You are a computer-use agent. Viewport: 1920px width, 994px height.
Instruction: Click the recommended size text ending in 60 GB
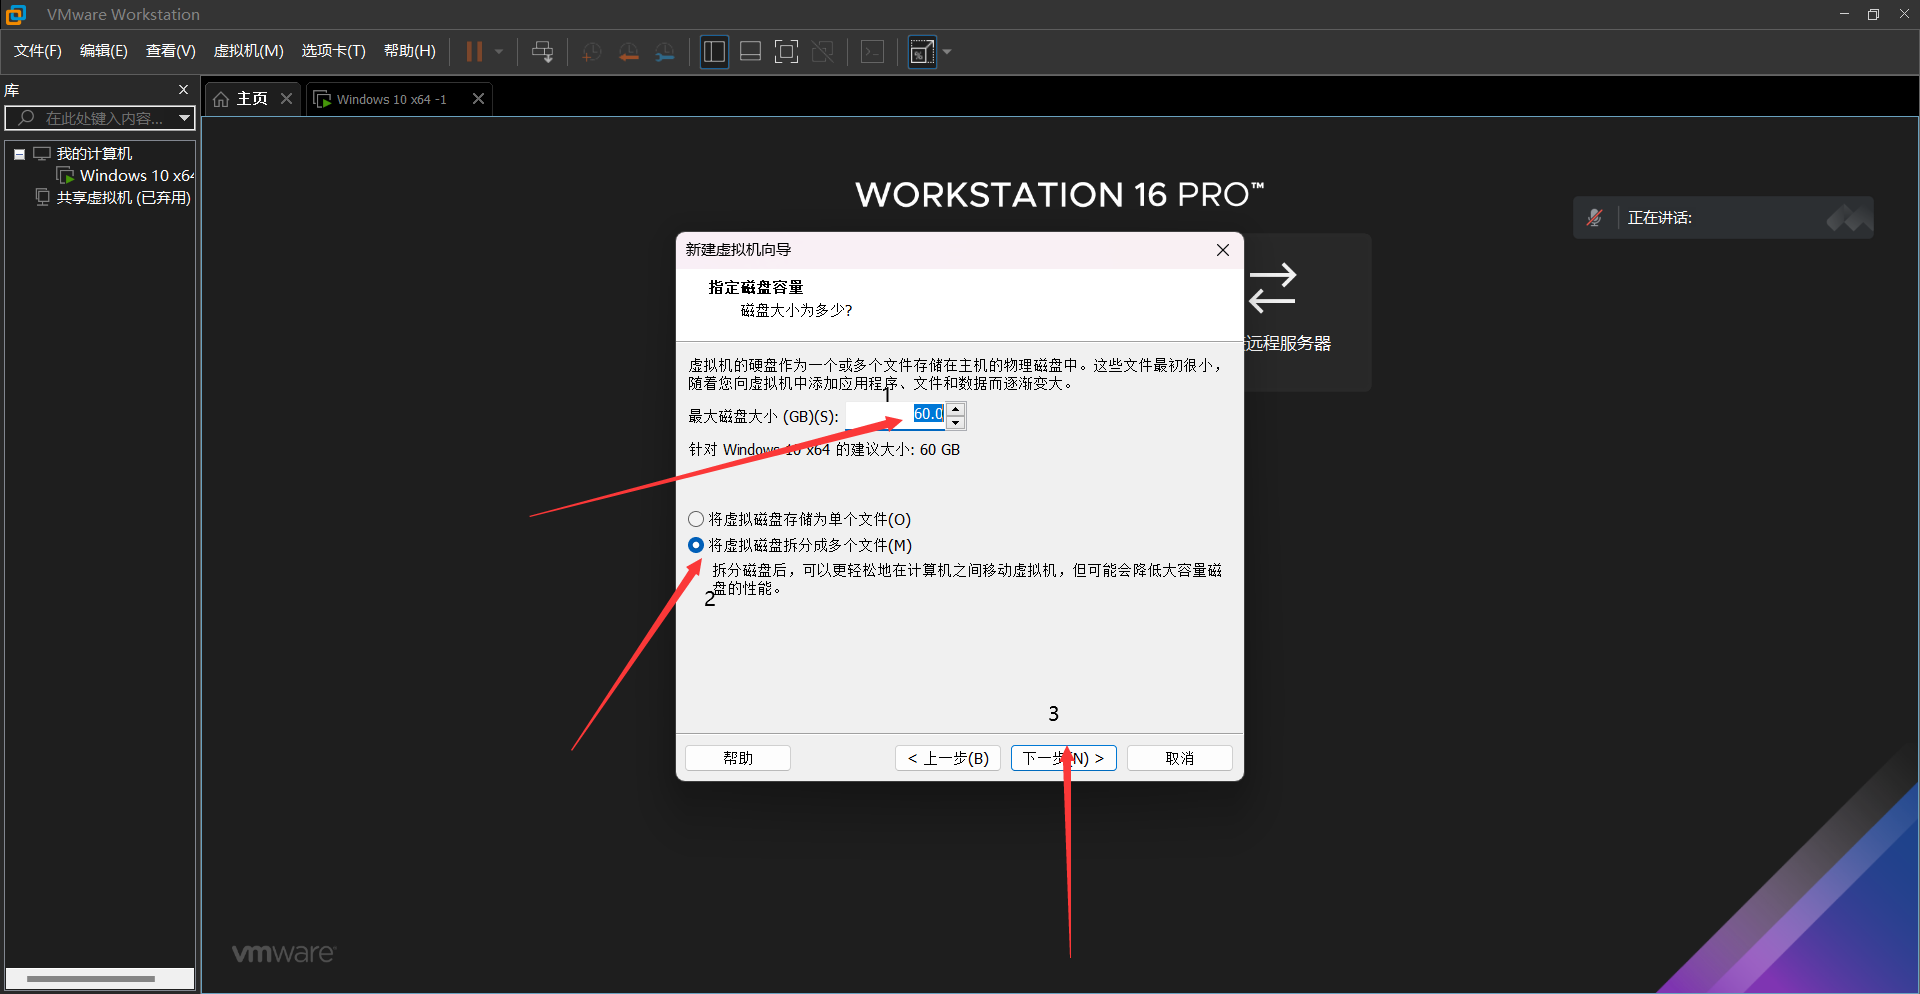point(824,450)
